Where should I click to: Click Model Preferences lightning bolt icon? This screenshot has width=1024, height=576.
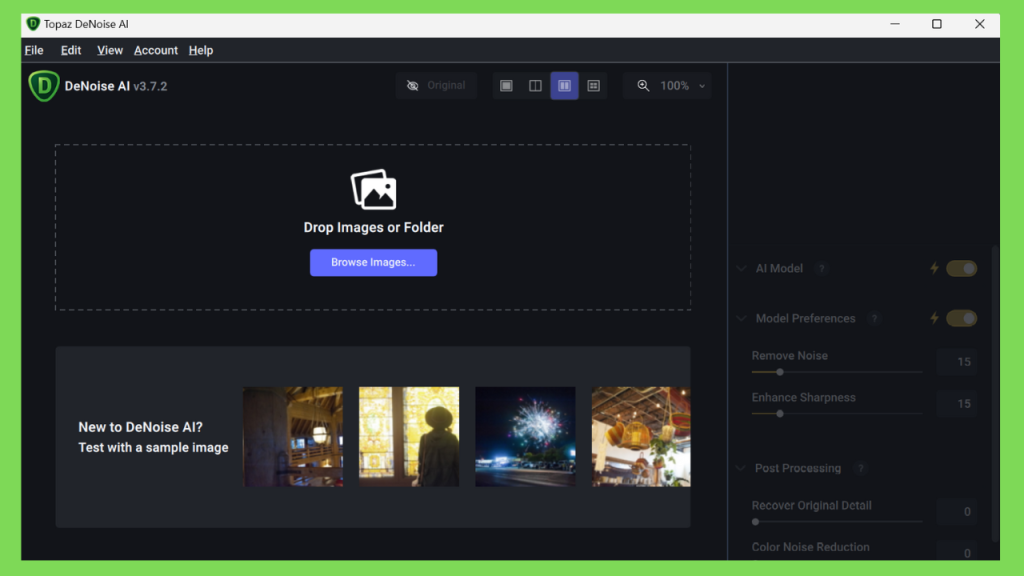click(935, 318)
